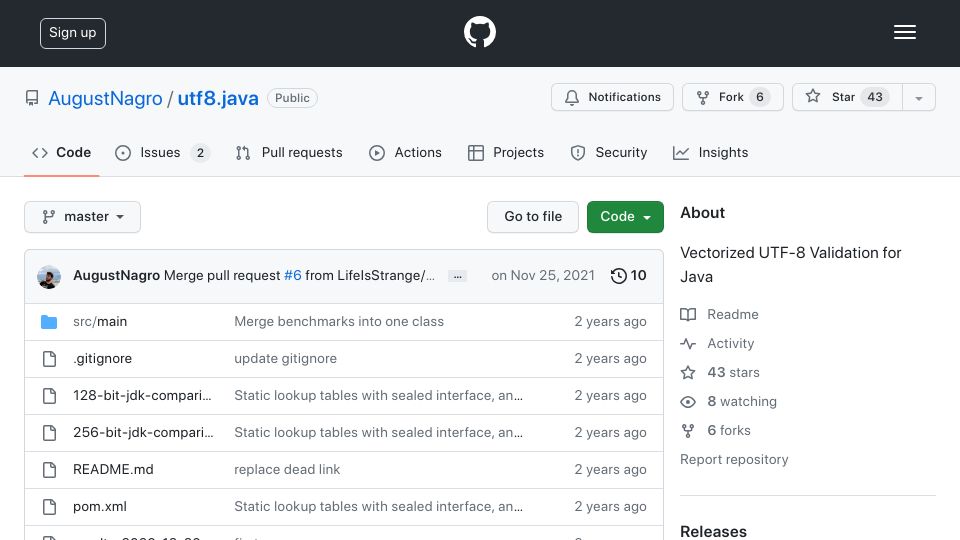Open the hamburger navigation menu
The width and height of the screenshot is (960, 540).
[904, 32]
